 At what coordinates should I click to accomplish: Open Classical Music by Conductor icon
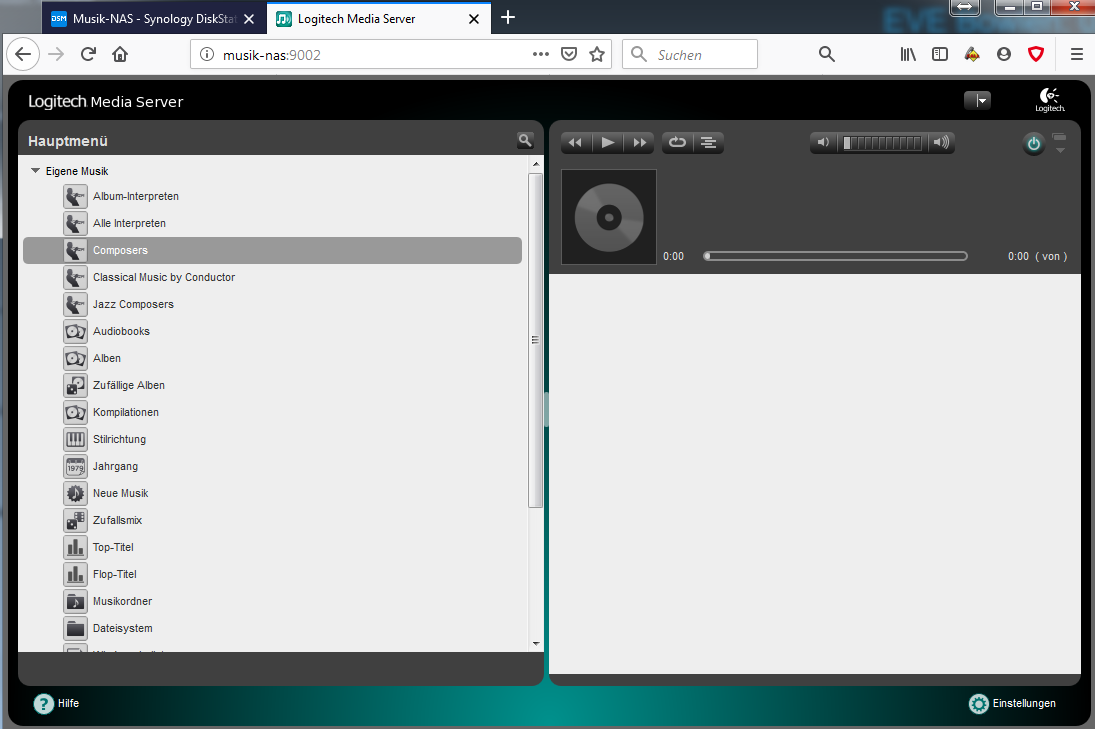coord(75,277)
